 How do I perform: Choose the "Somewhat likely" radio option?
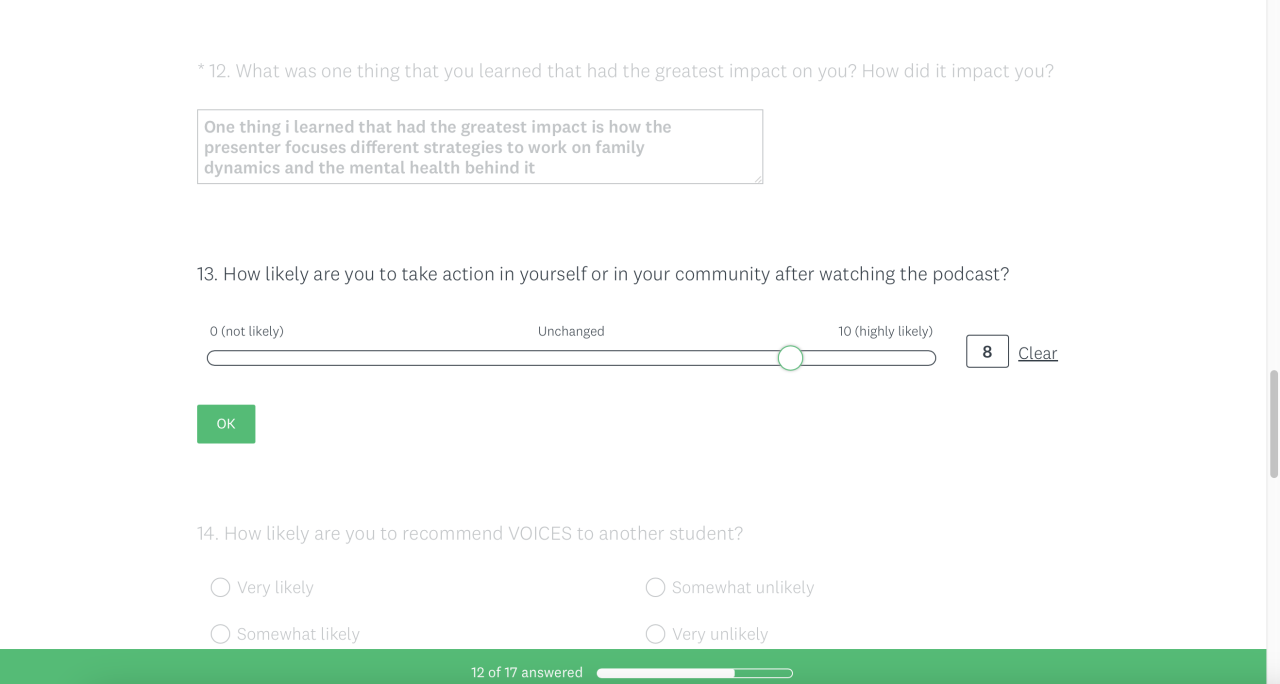(220, 634)
